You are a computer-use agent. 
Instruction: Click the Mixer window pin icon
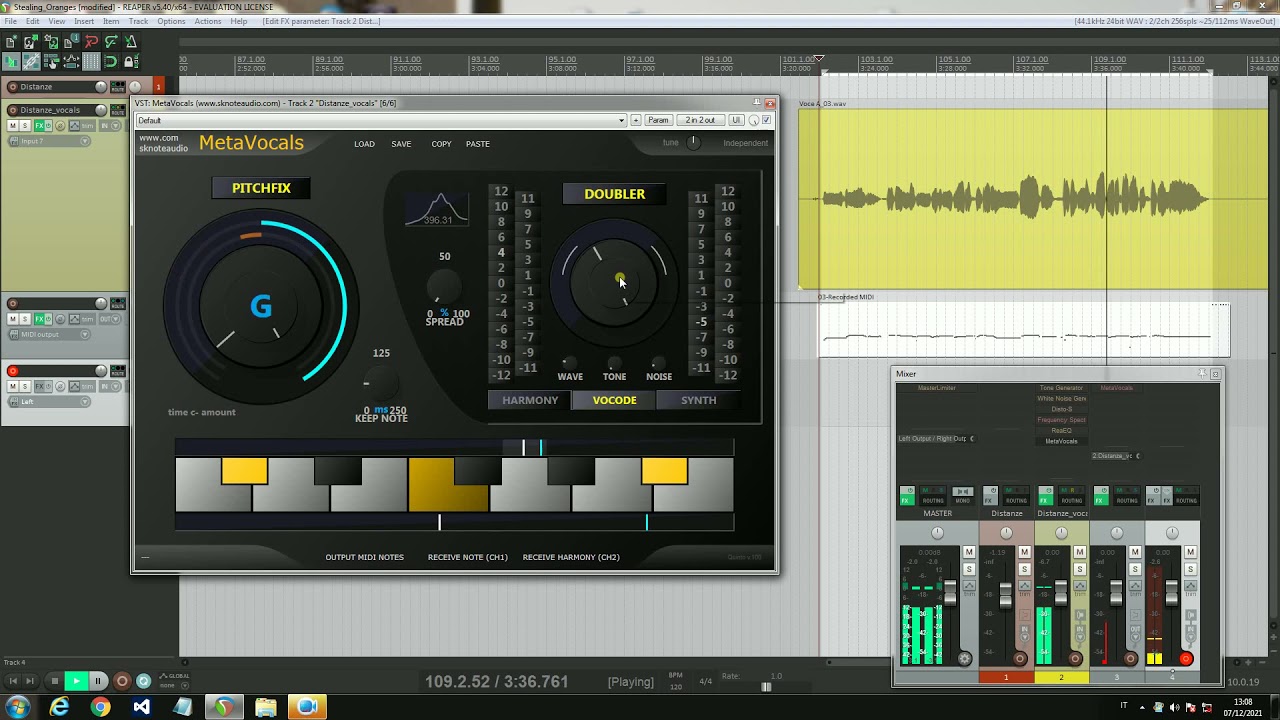1202,374
